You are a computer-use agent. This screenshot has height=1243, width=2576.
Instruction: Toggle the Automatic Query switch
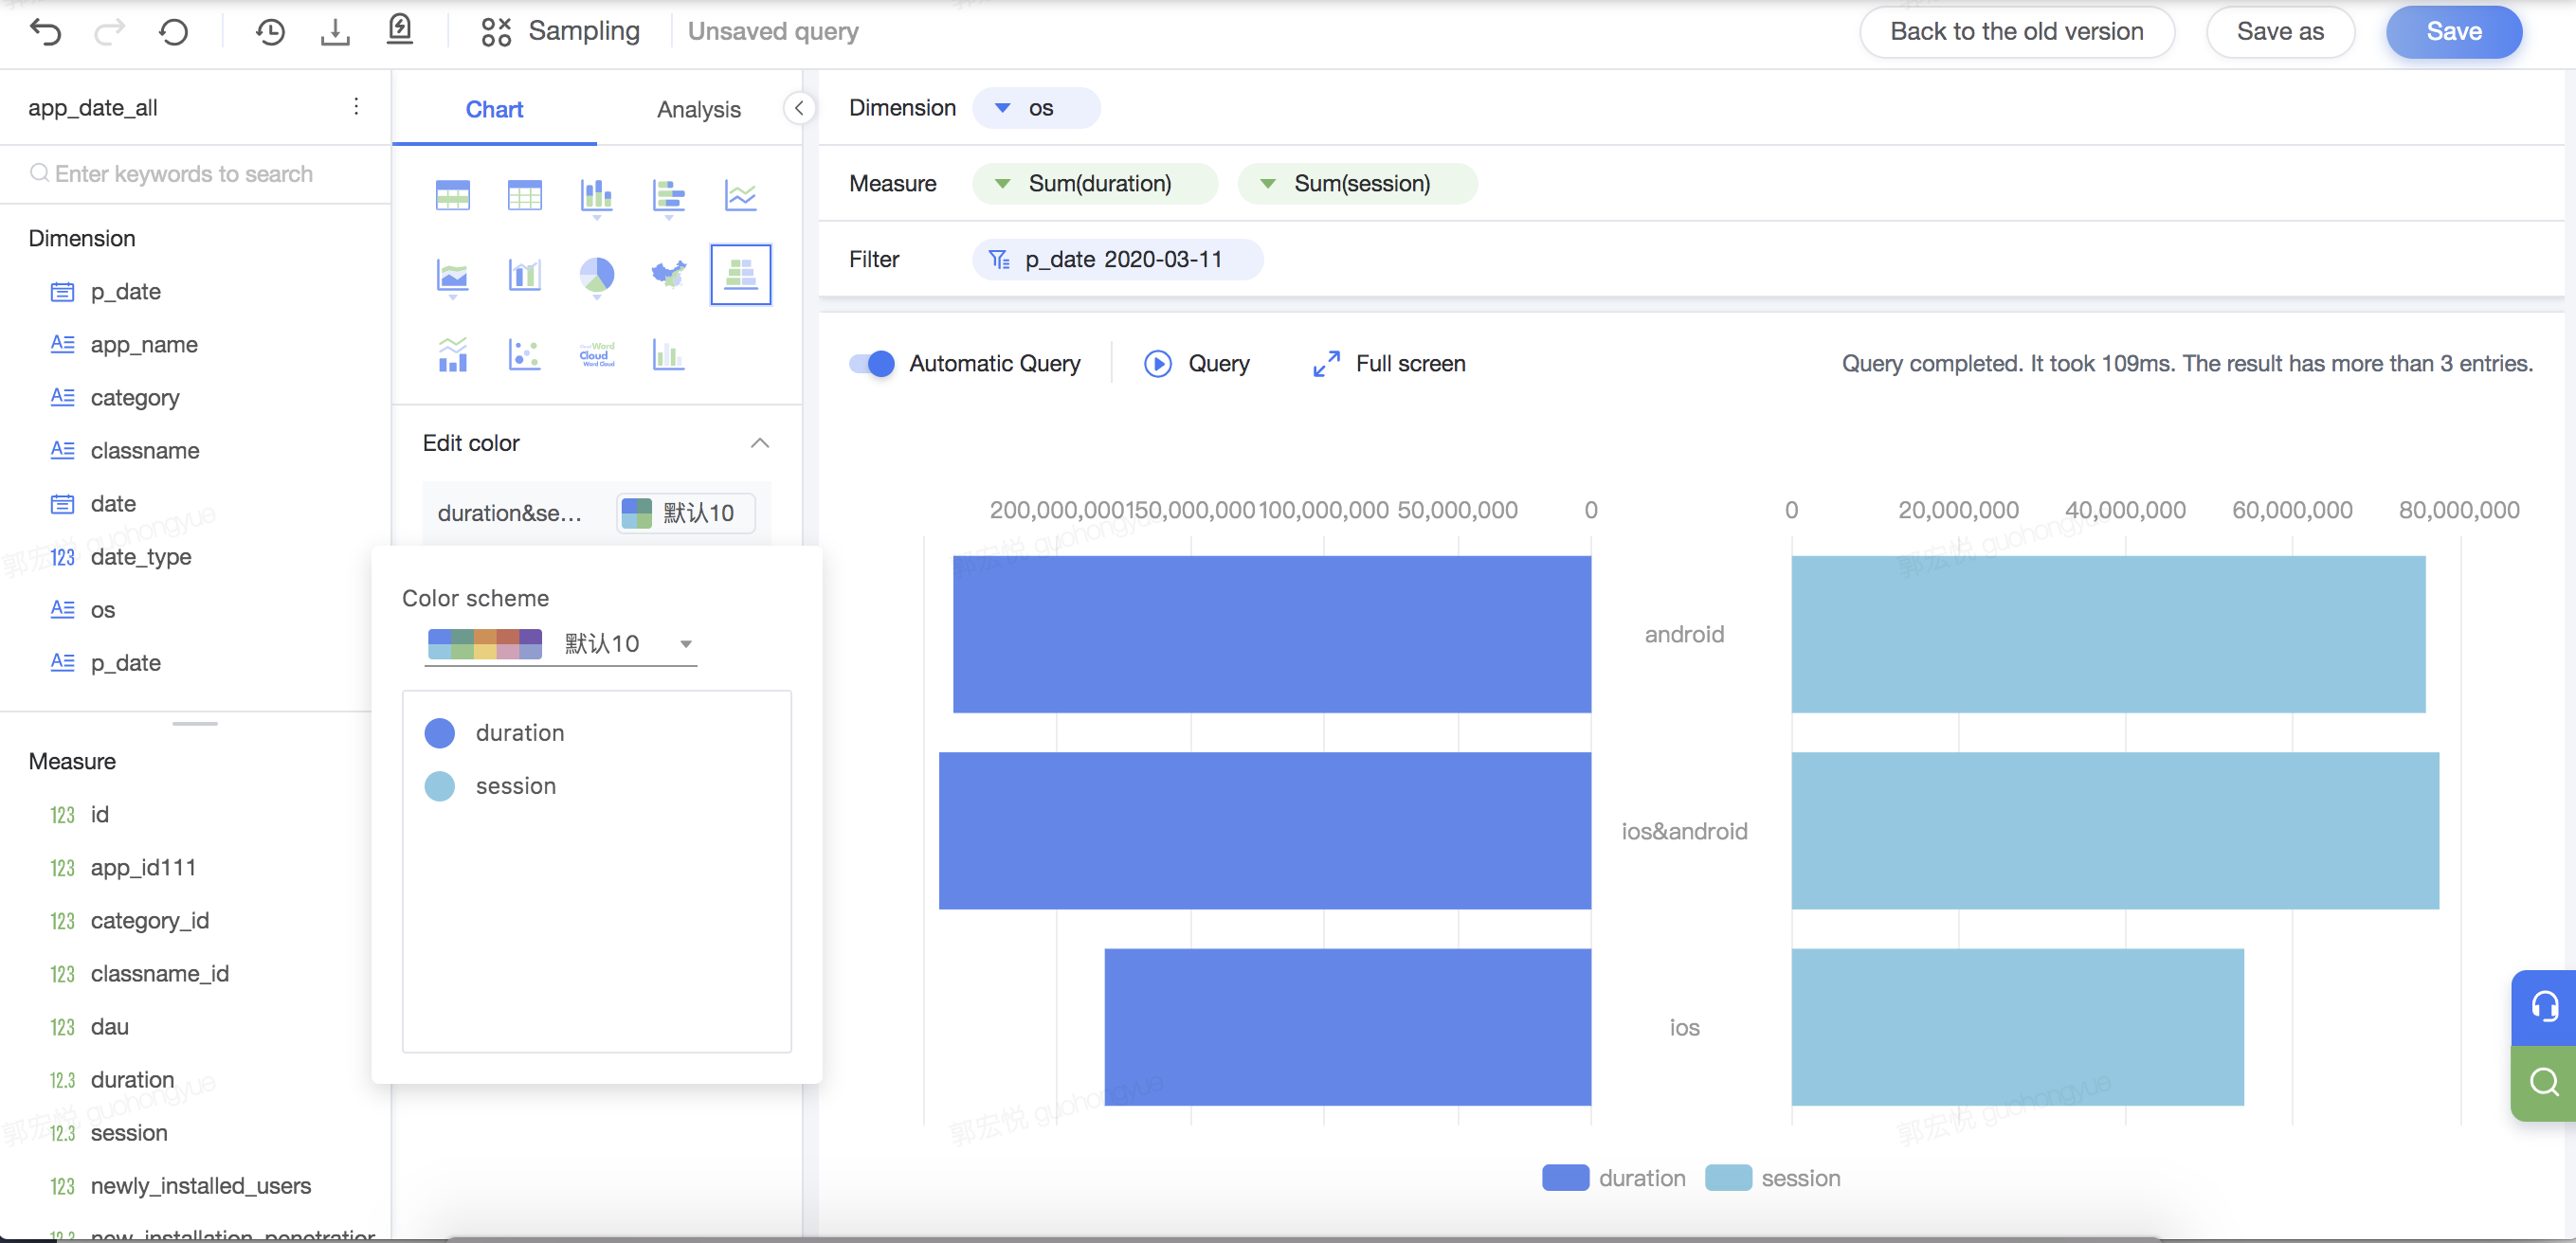872,364
